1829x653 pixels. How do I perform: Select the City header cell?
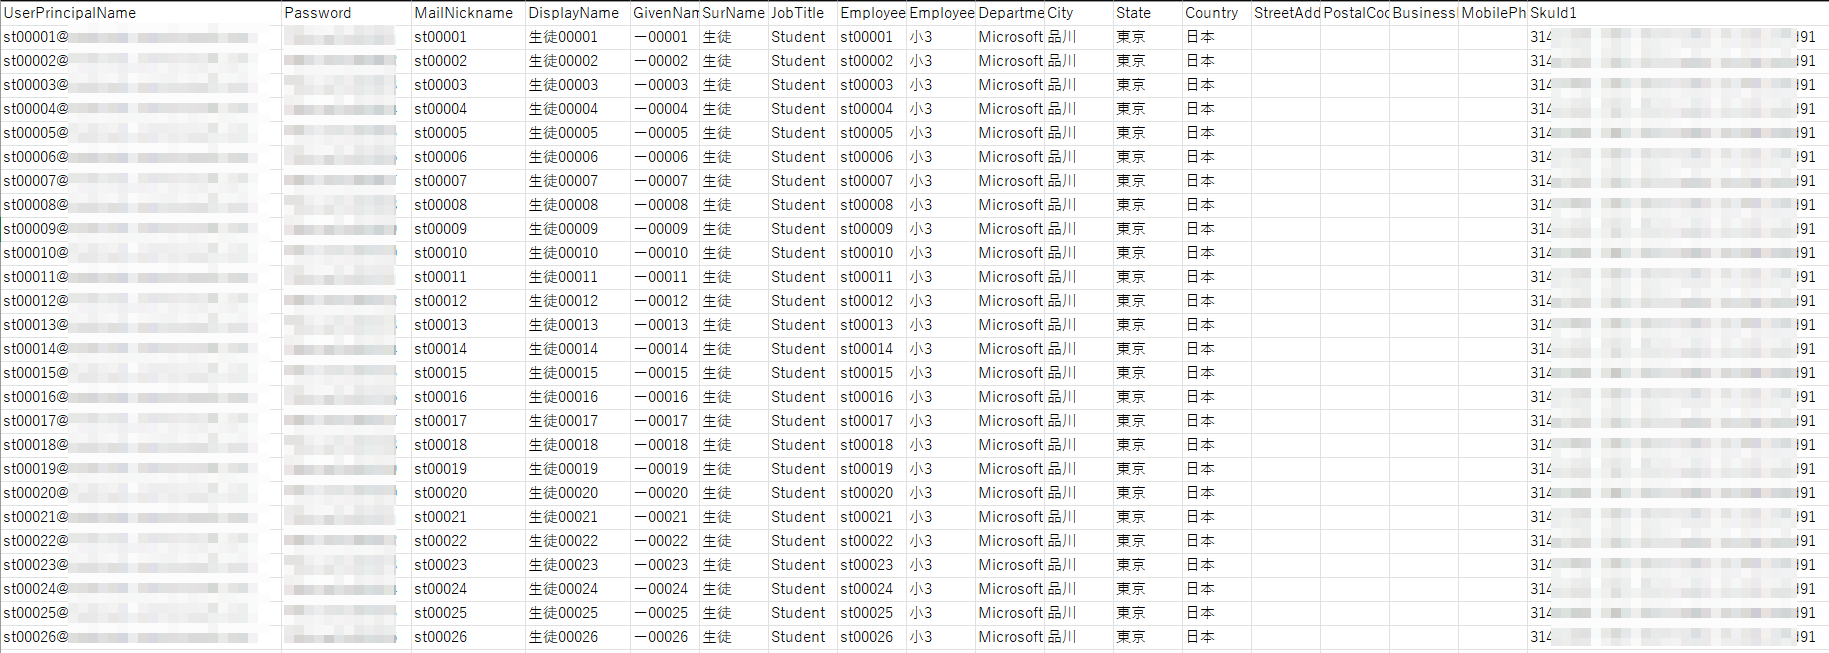click(x=1079, y=13)
